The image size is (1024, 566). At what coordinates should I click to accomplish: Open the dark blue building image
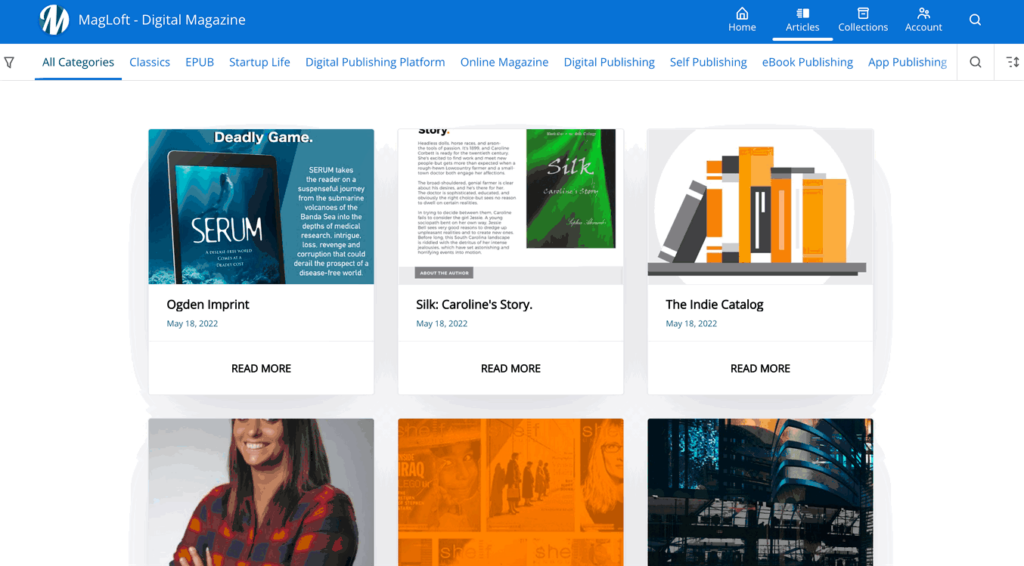point(760,492)
